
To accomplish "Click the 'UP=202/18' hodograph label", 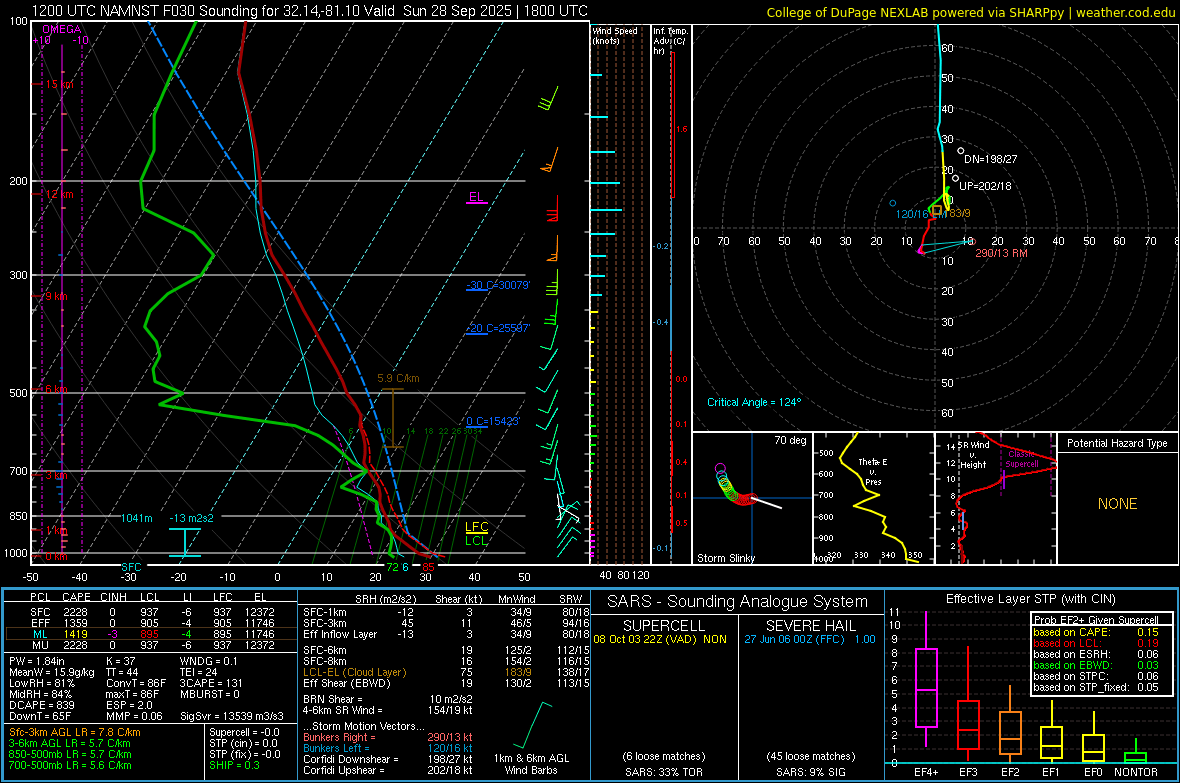I will coord(985,186).
